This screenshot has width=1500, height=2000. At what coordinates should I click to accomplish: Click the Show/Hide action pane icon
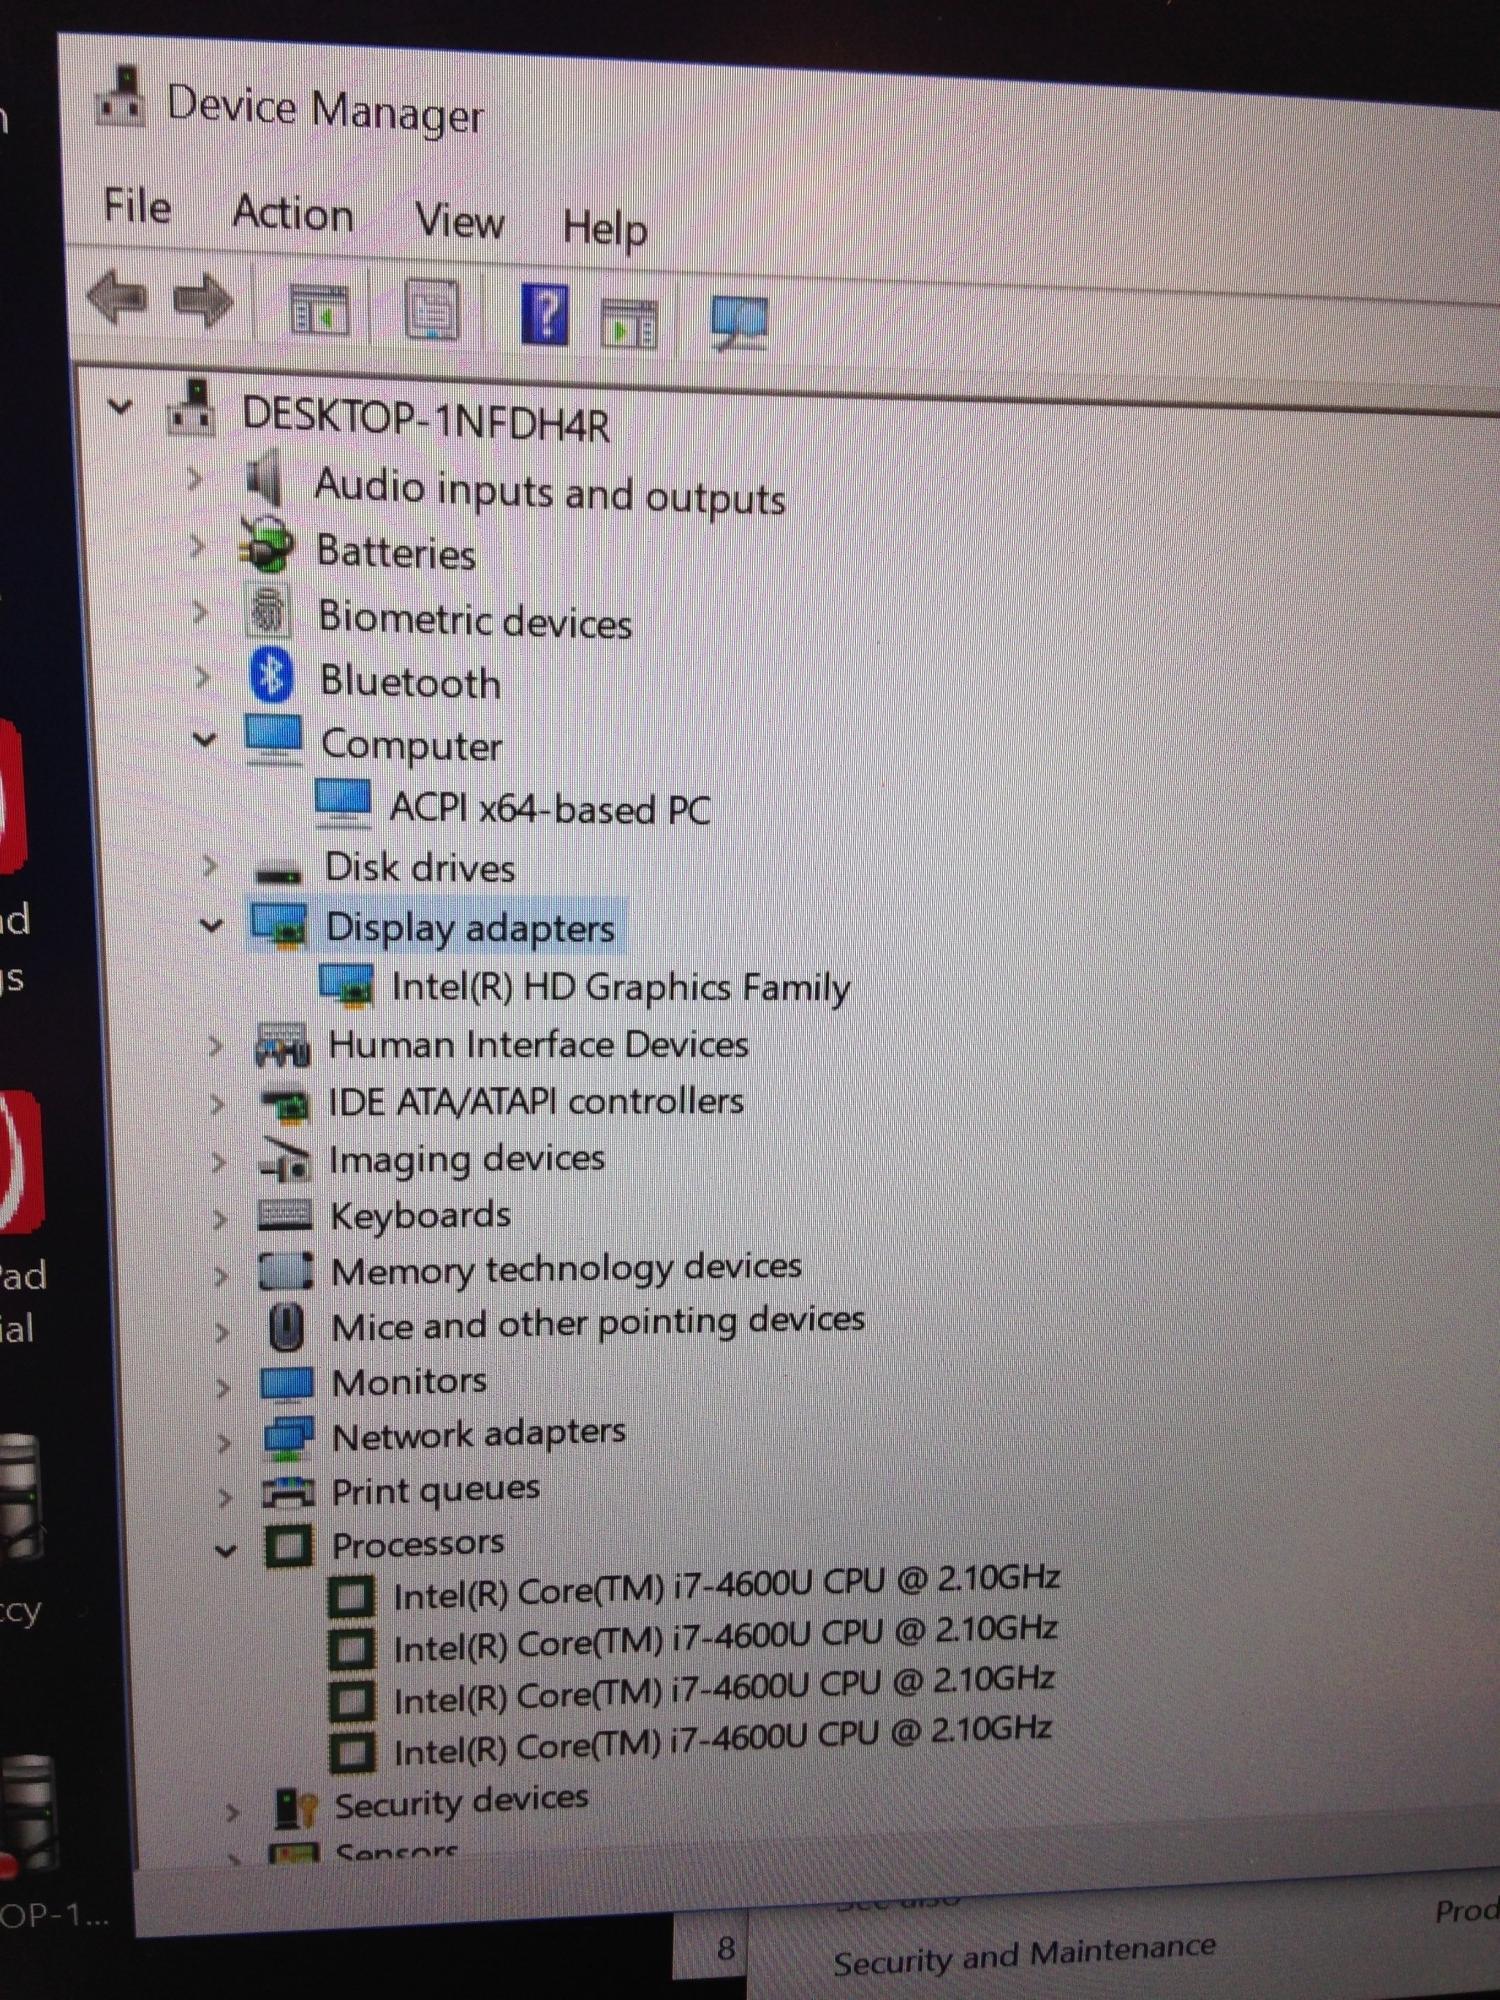coord(628,321)
